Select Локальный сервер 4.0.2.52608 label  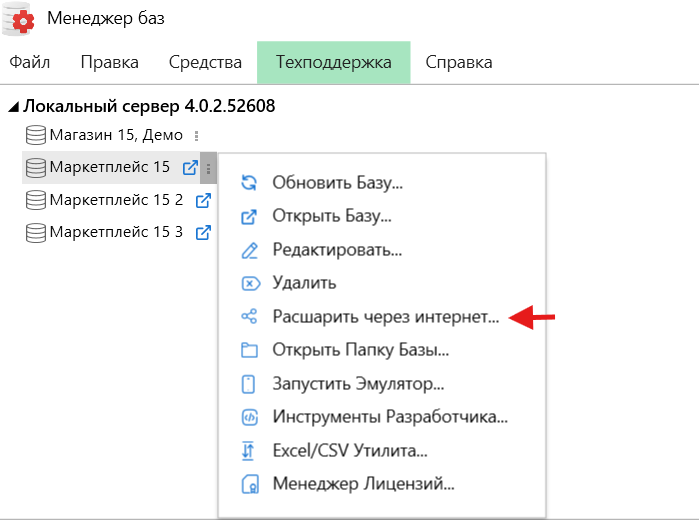(149, 106)
